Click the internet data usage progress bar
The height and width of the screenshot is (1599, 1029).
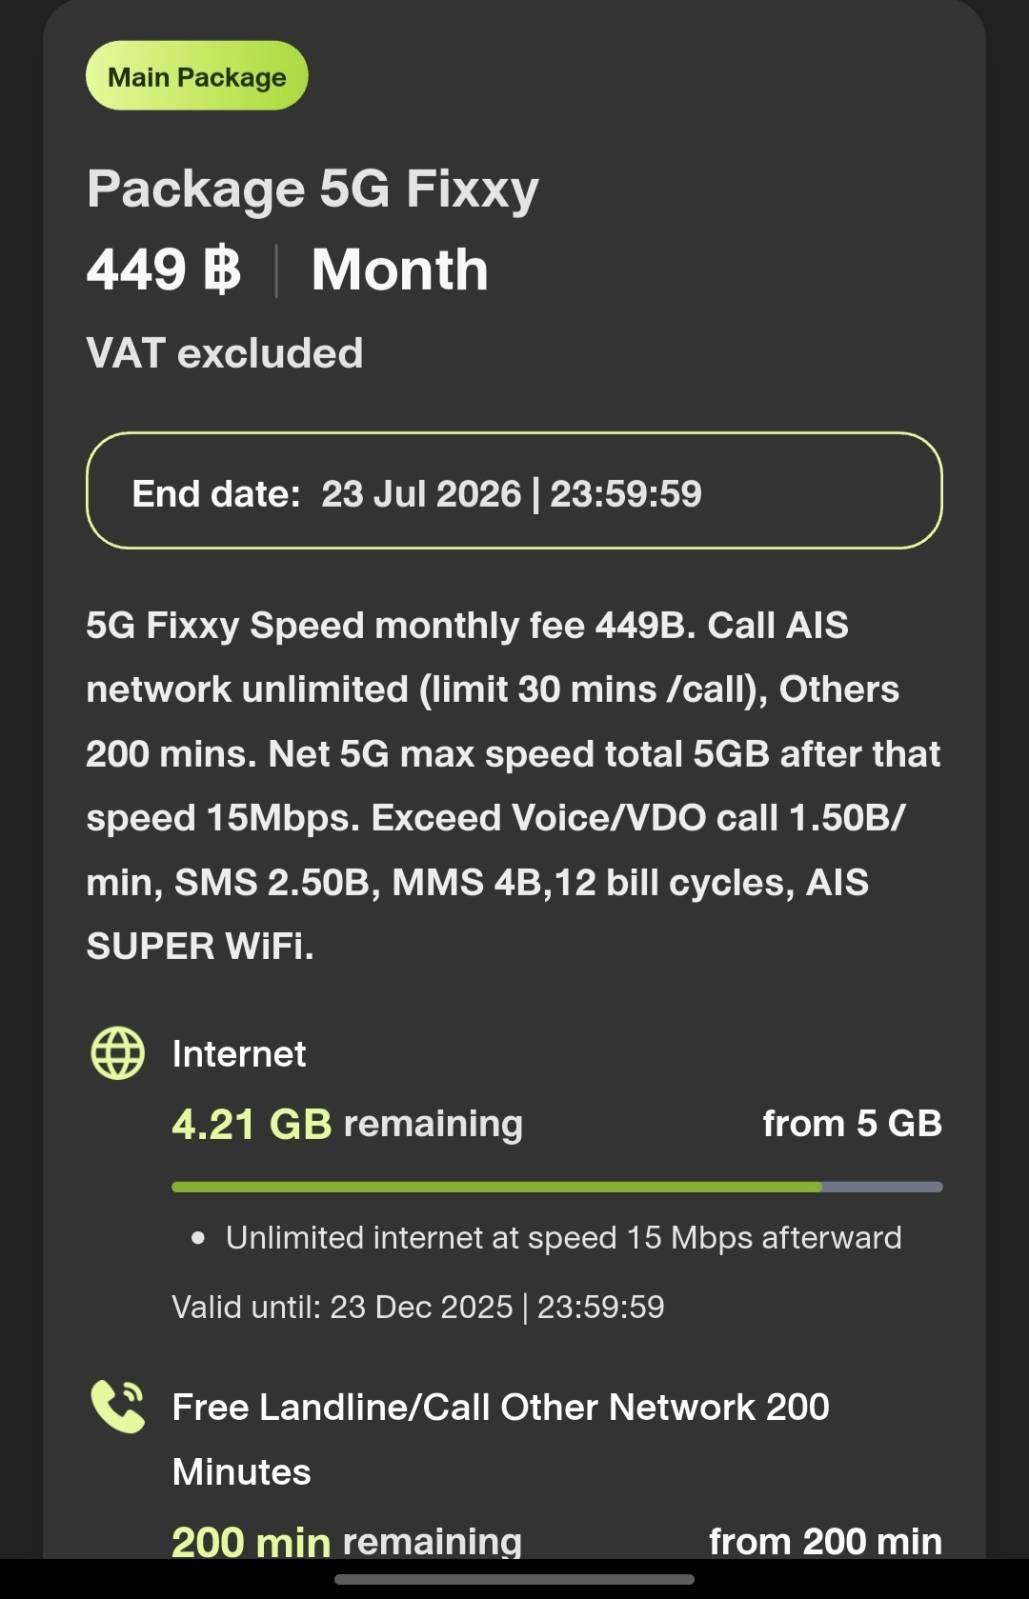(556, 1187)
